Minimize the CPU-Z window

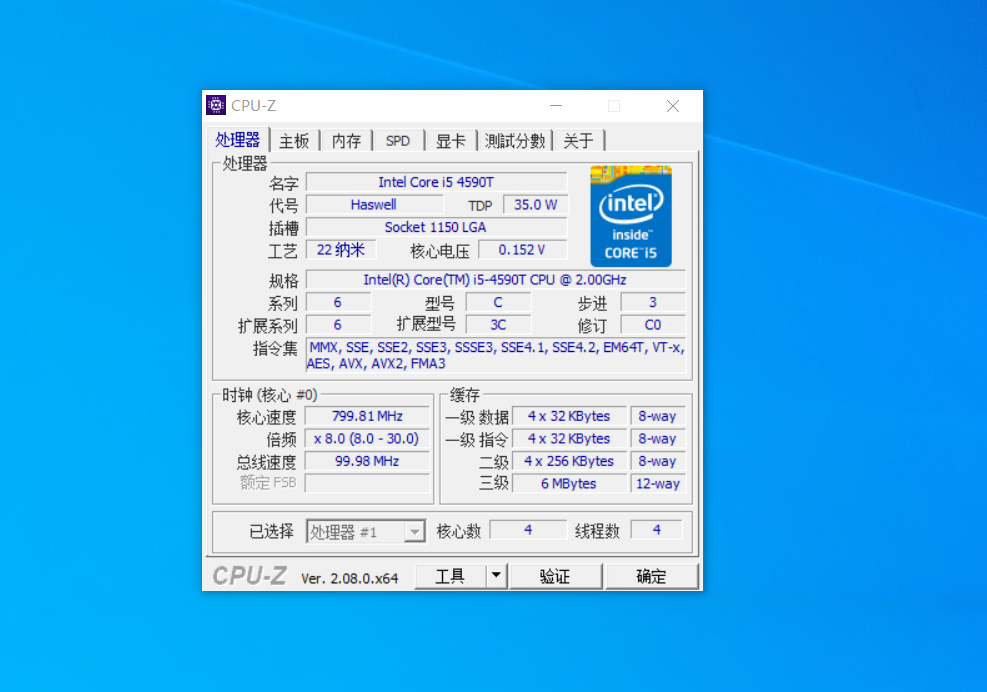(x=556, y=106)
